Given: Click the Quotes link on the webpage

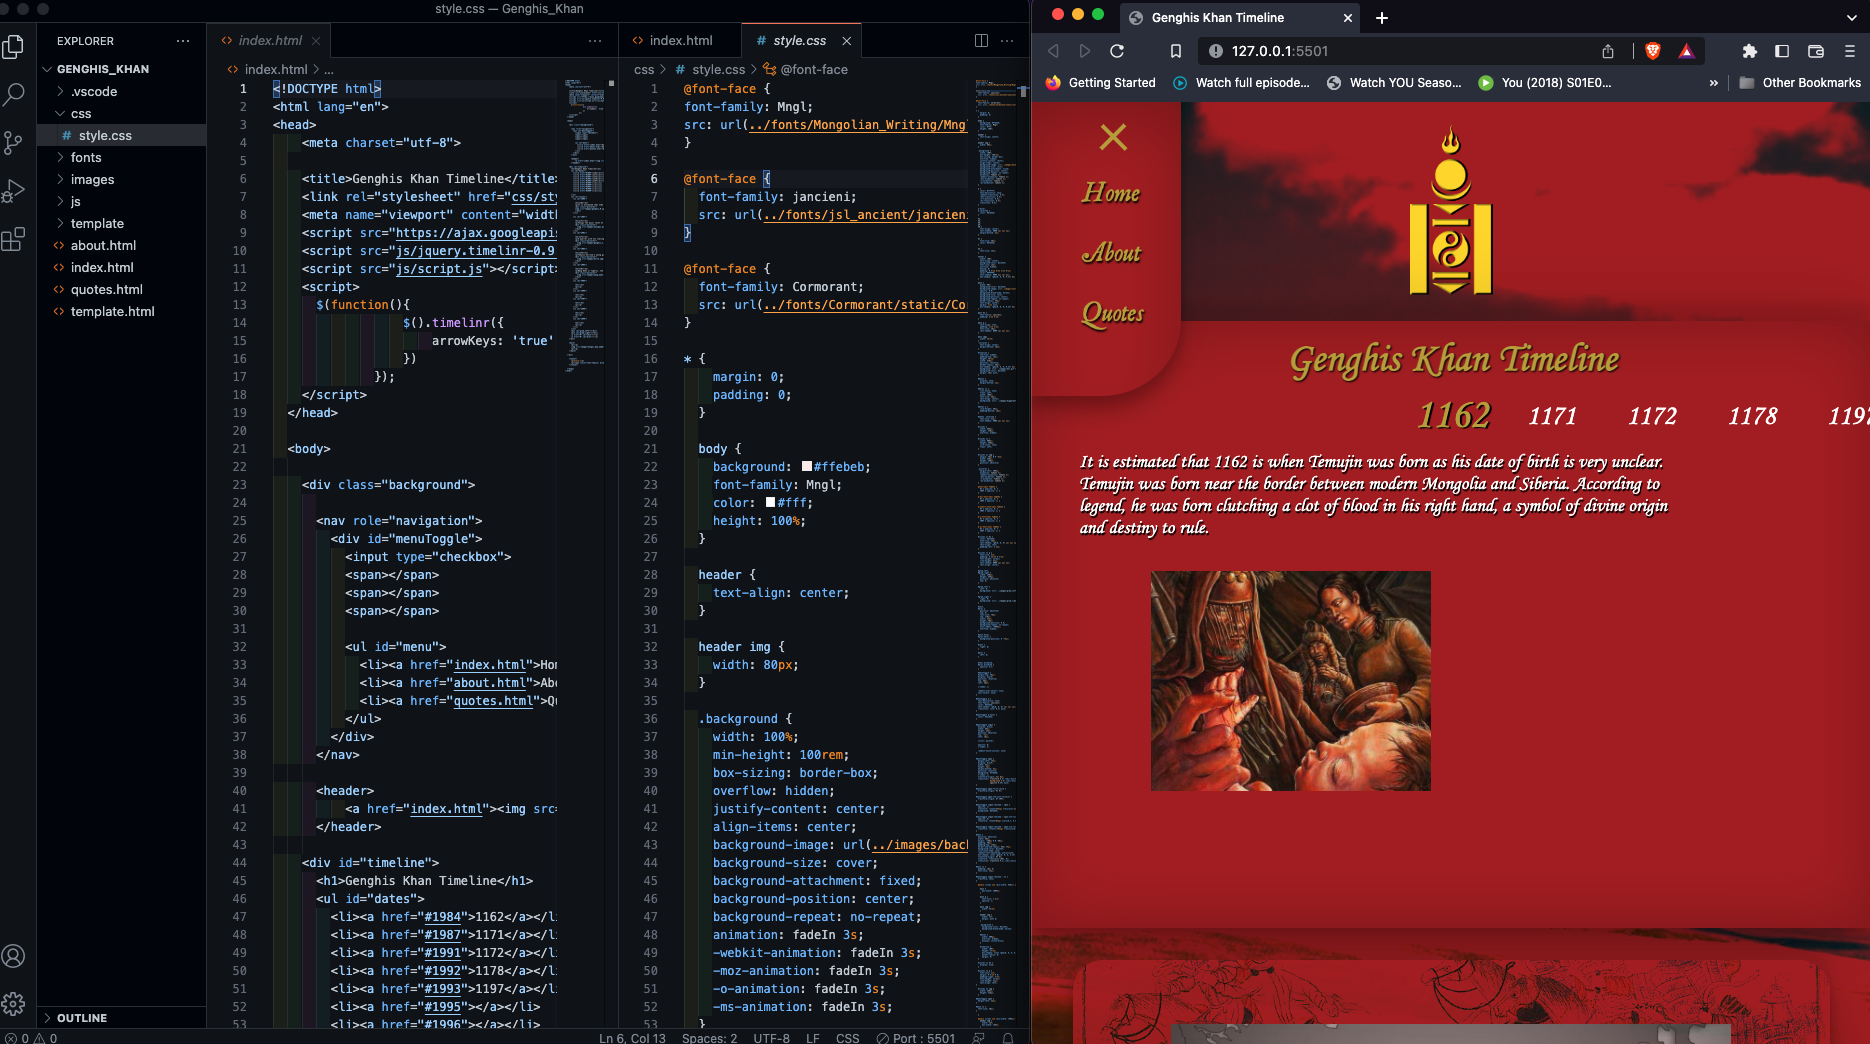Looking at the screenshot, I should (1113, 313).
